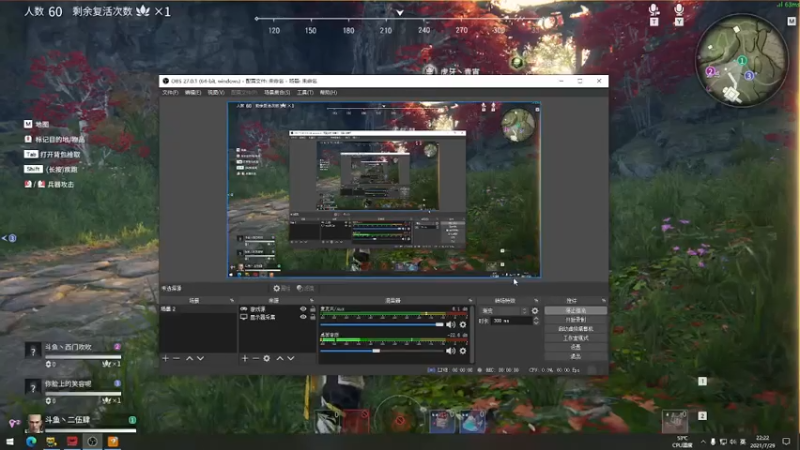Lock the 游戏源 source
800x450 pixels.
pyautogui.click(x=313, y=309)
